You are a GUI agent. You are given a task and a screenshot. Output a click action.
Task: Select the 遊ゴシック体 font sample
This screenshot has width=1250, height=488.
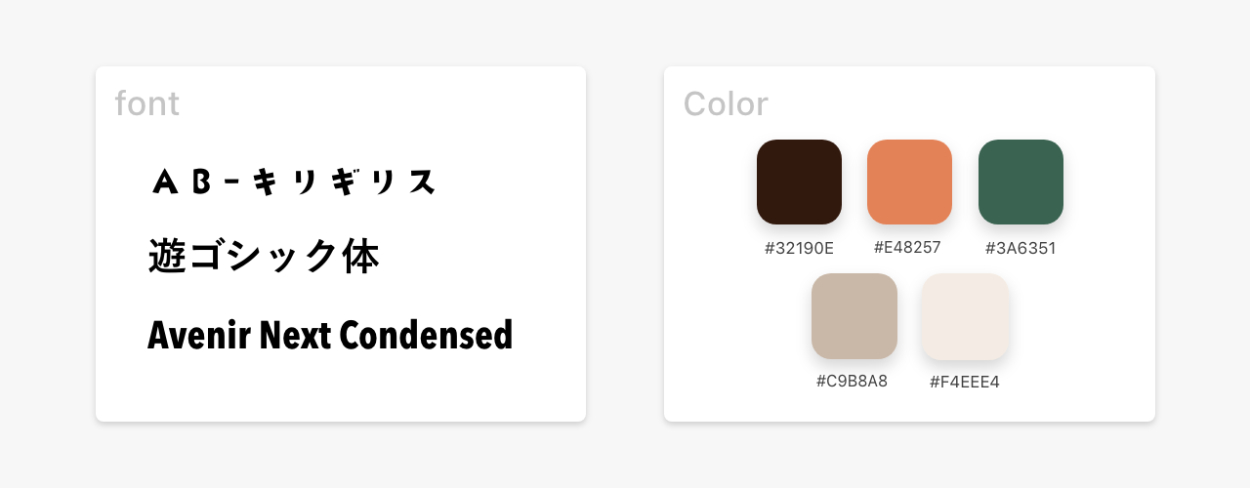point(264,257)
